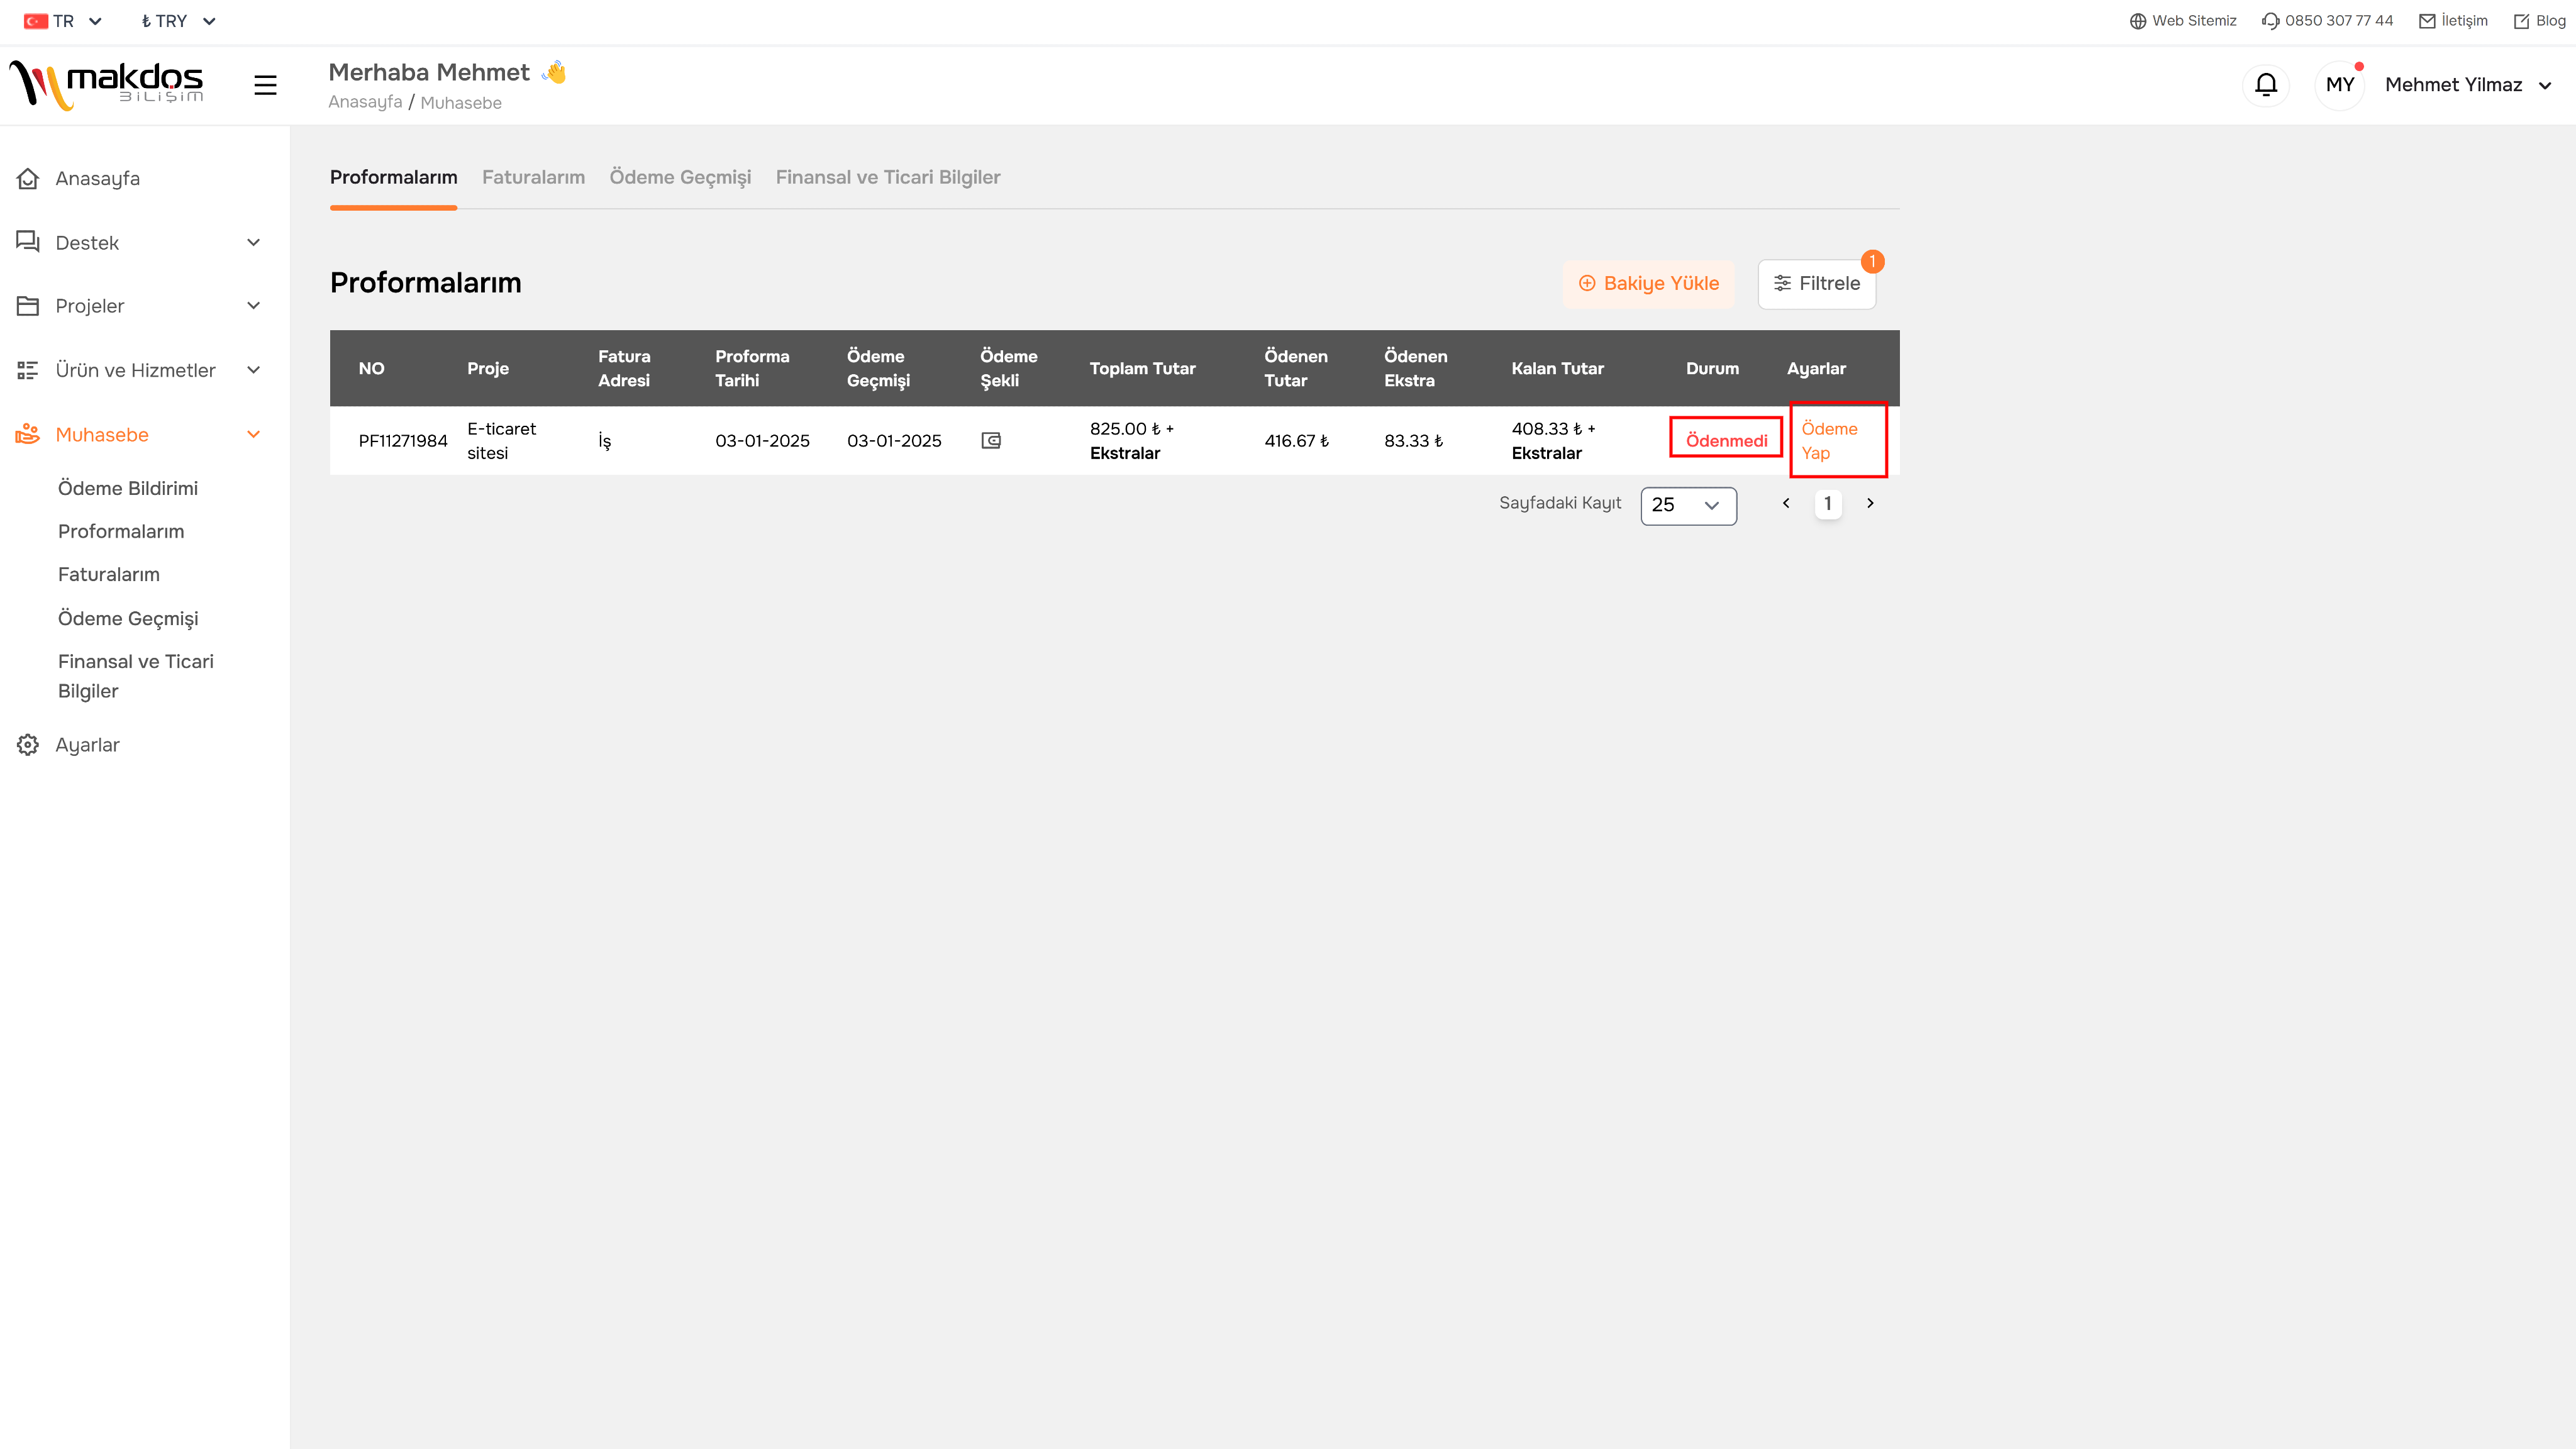Click the Makdos Bilişim logo
This screenshot has height=1449, width=2576.
[106, 85]
